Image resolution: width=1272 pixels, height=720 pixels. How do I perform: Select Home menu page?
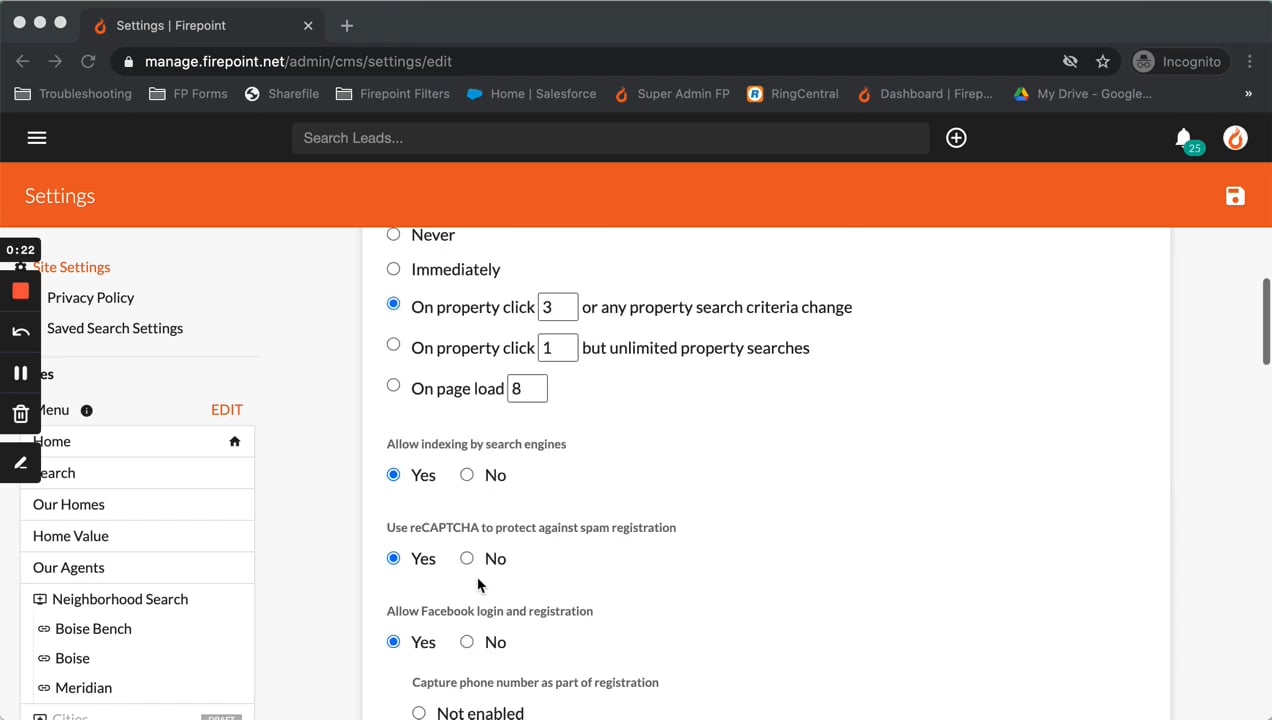click(137, 441)
